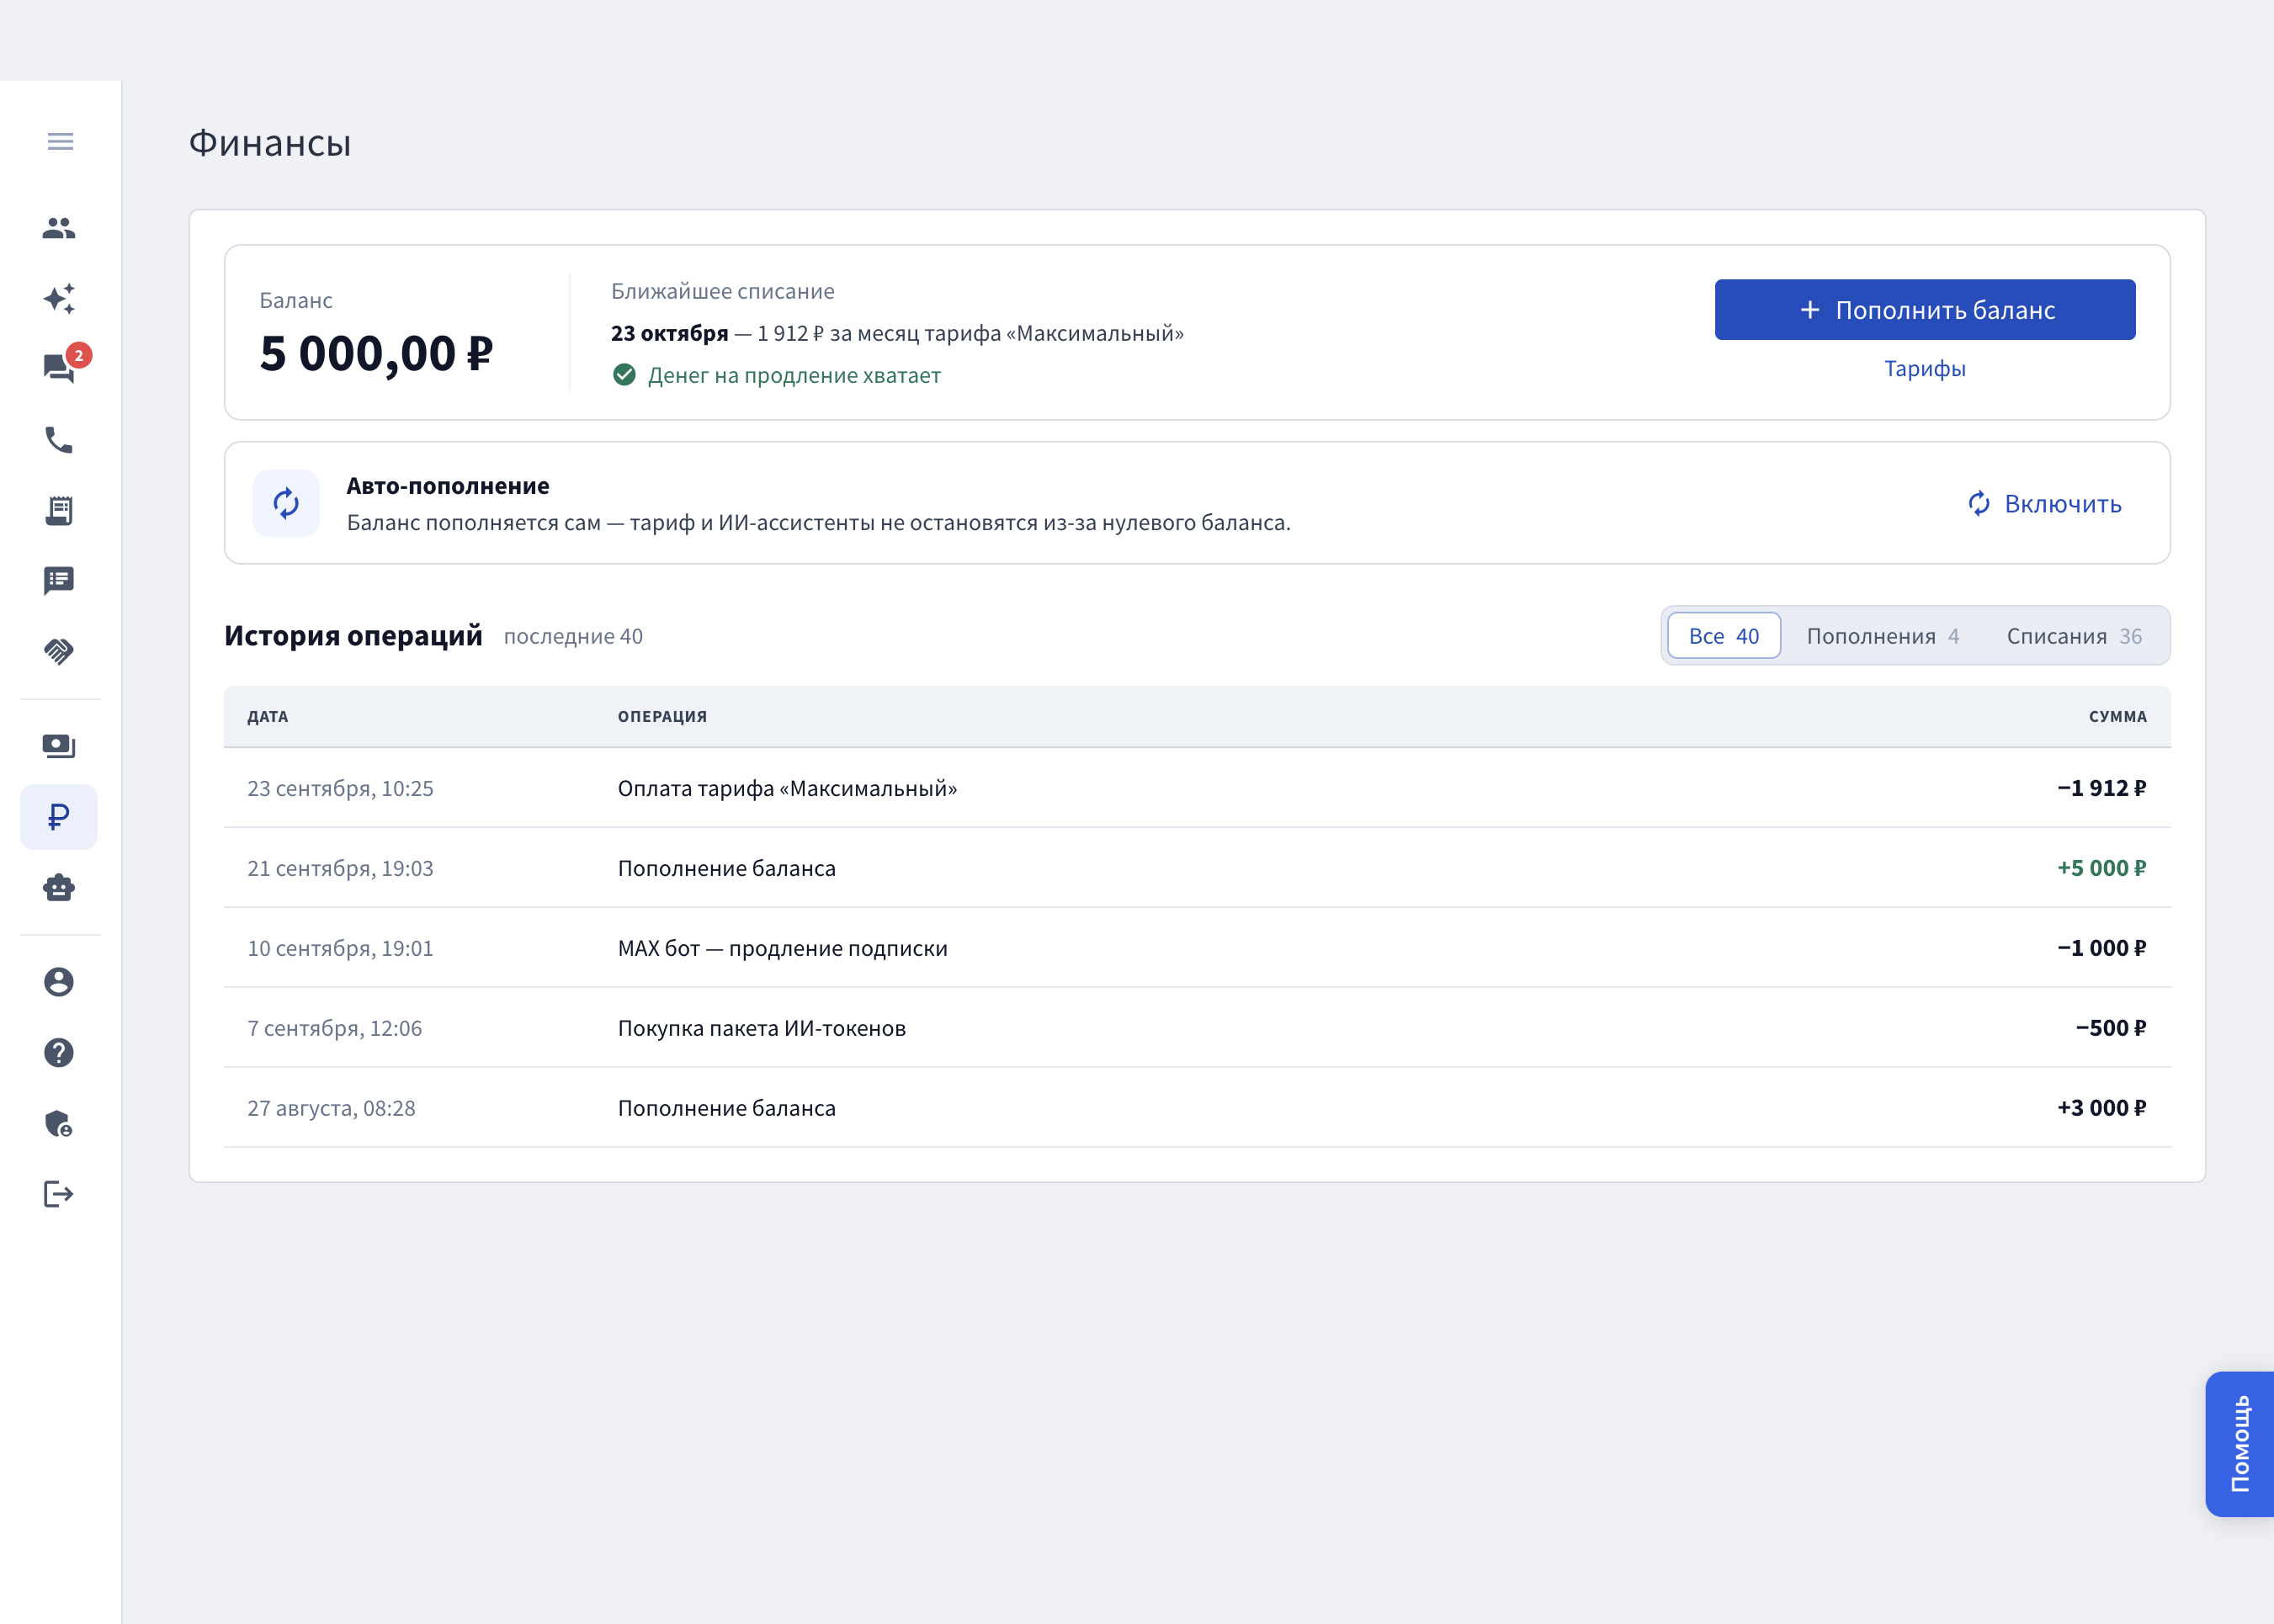This screenshot has height=1624, width=2274.
Task: Click the ОПЕРАЦИЯ column header
Action: (x=662, y=717)
